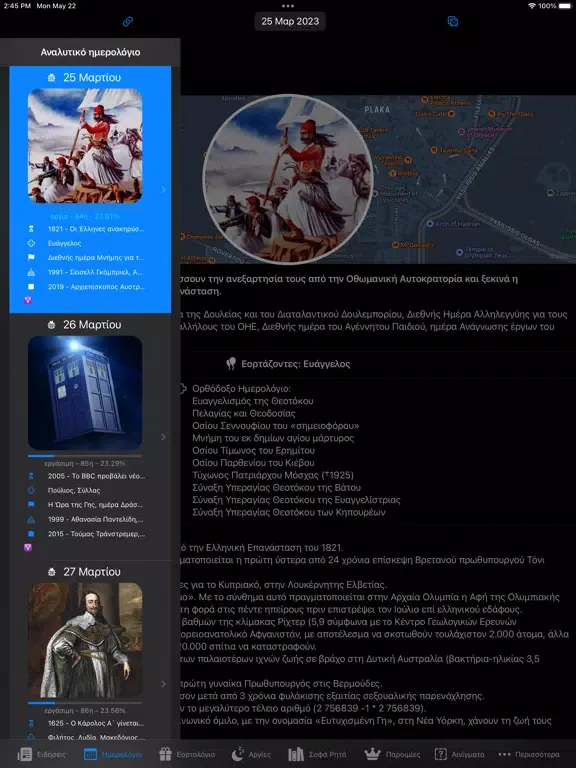Tap the Αναλυτικό ημερολόγιο panel title
The width and height of the screenshot is (576, 768).
pos(90,52)
